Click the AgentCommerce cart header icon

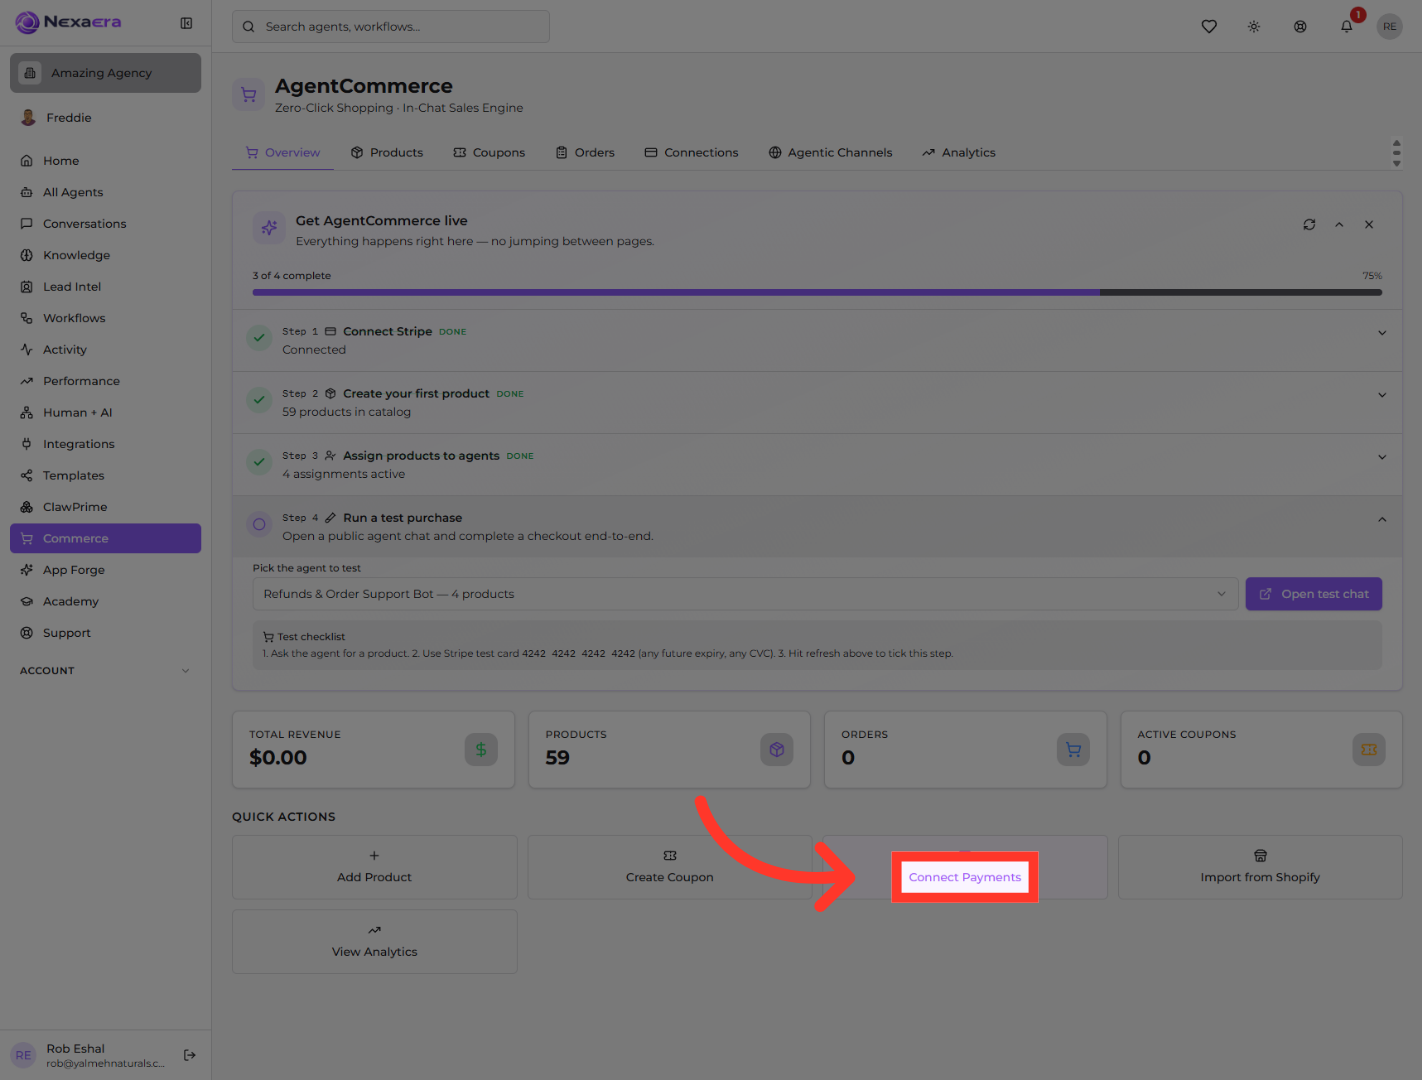pyautogui.click(x=248, y=95)
